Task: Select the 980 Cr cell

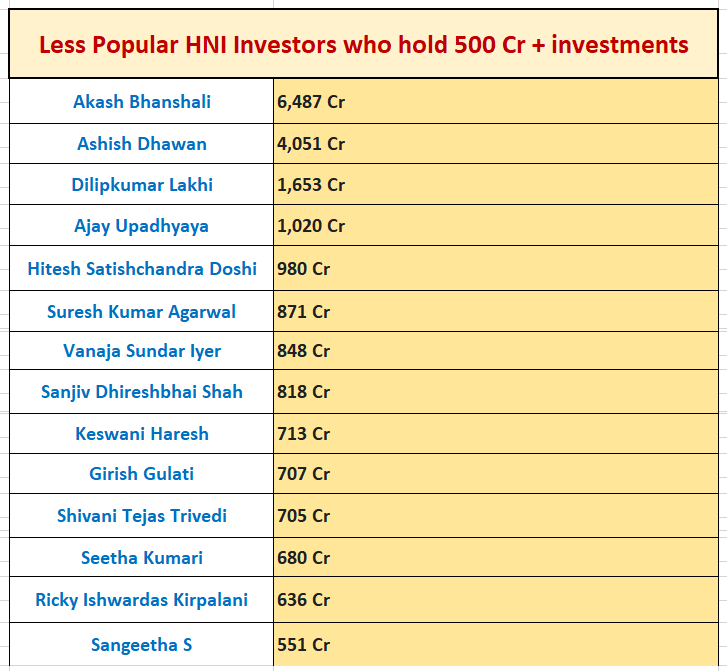Action: [496, 269]
